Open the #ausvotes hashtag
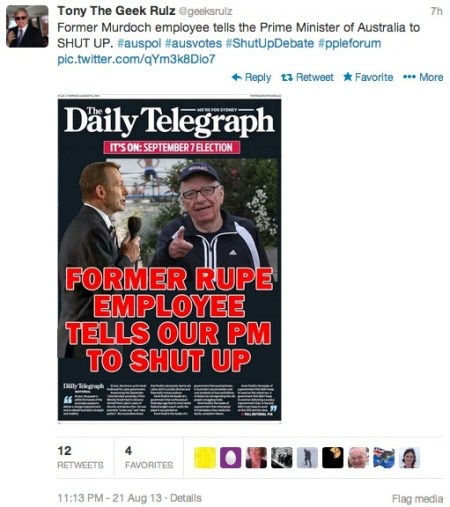The width and height of the screenshot is (450, 507). tap(193, 43)
